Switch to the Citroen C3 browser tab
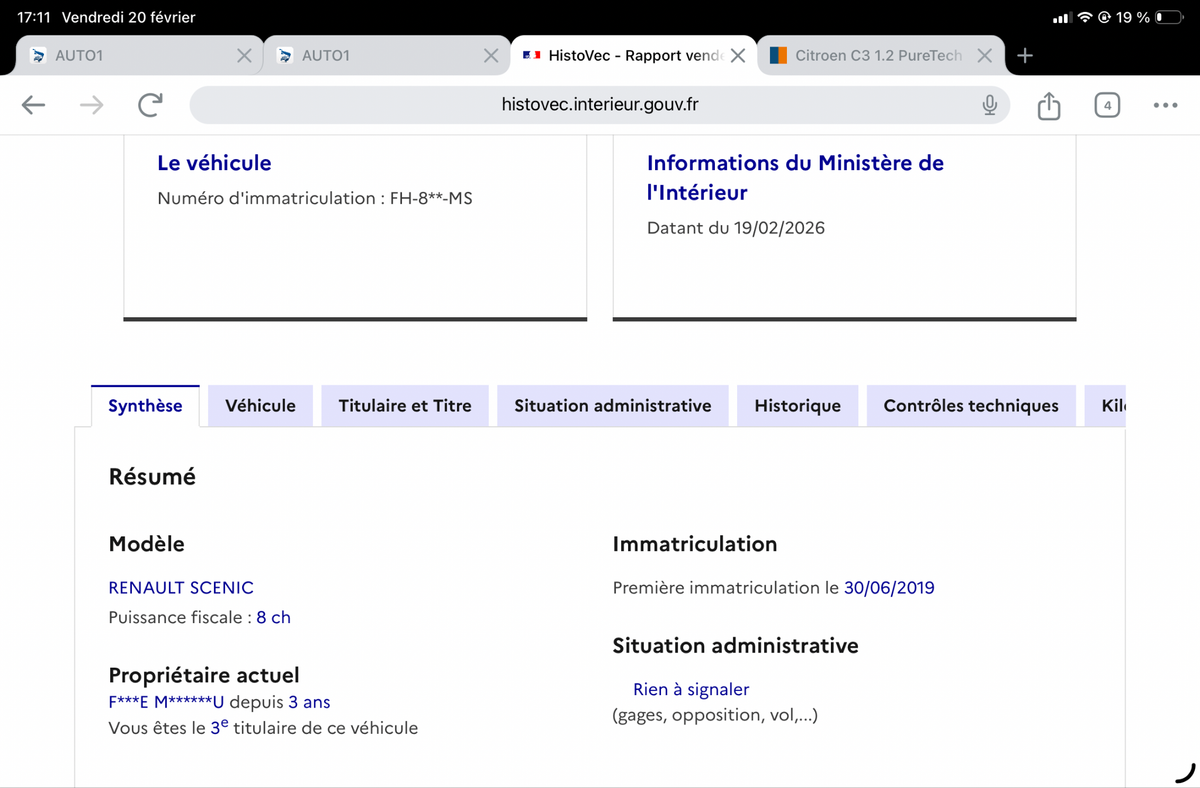1200x788 pixels. 868,56
